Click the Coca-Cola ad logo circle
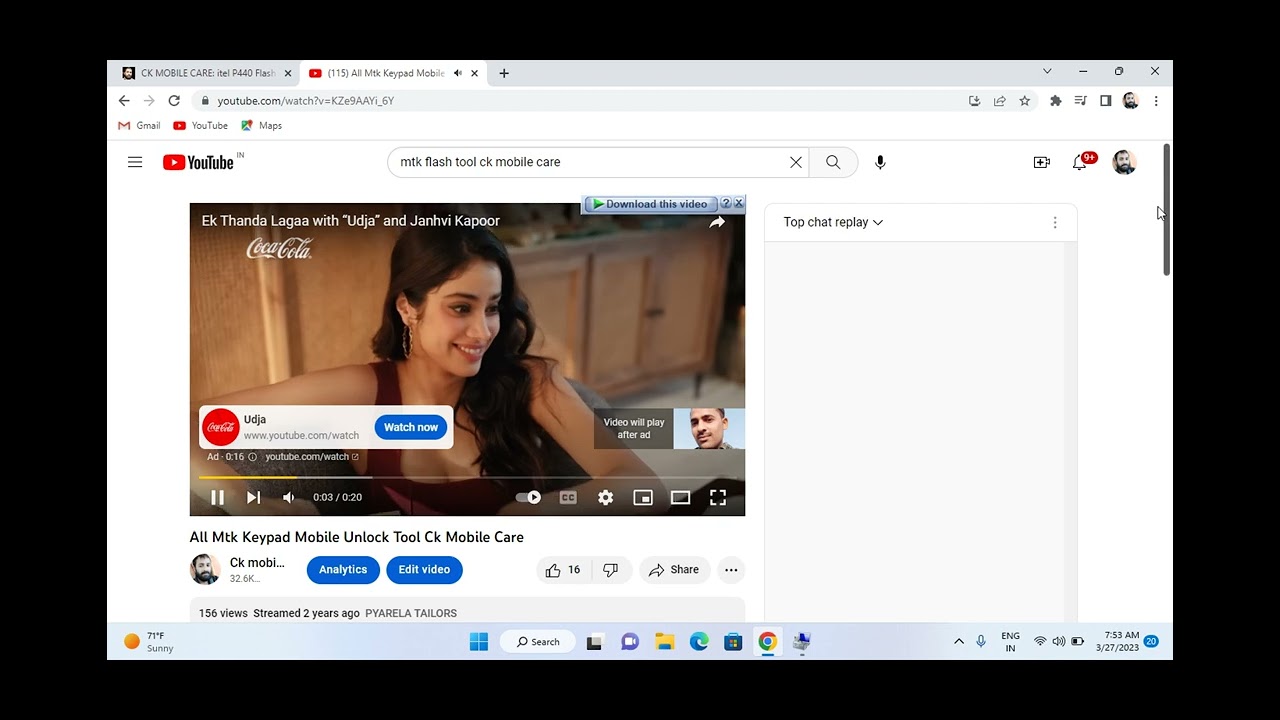Viewport: 1280px width, 720px height. [221, 427]
